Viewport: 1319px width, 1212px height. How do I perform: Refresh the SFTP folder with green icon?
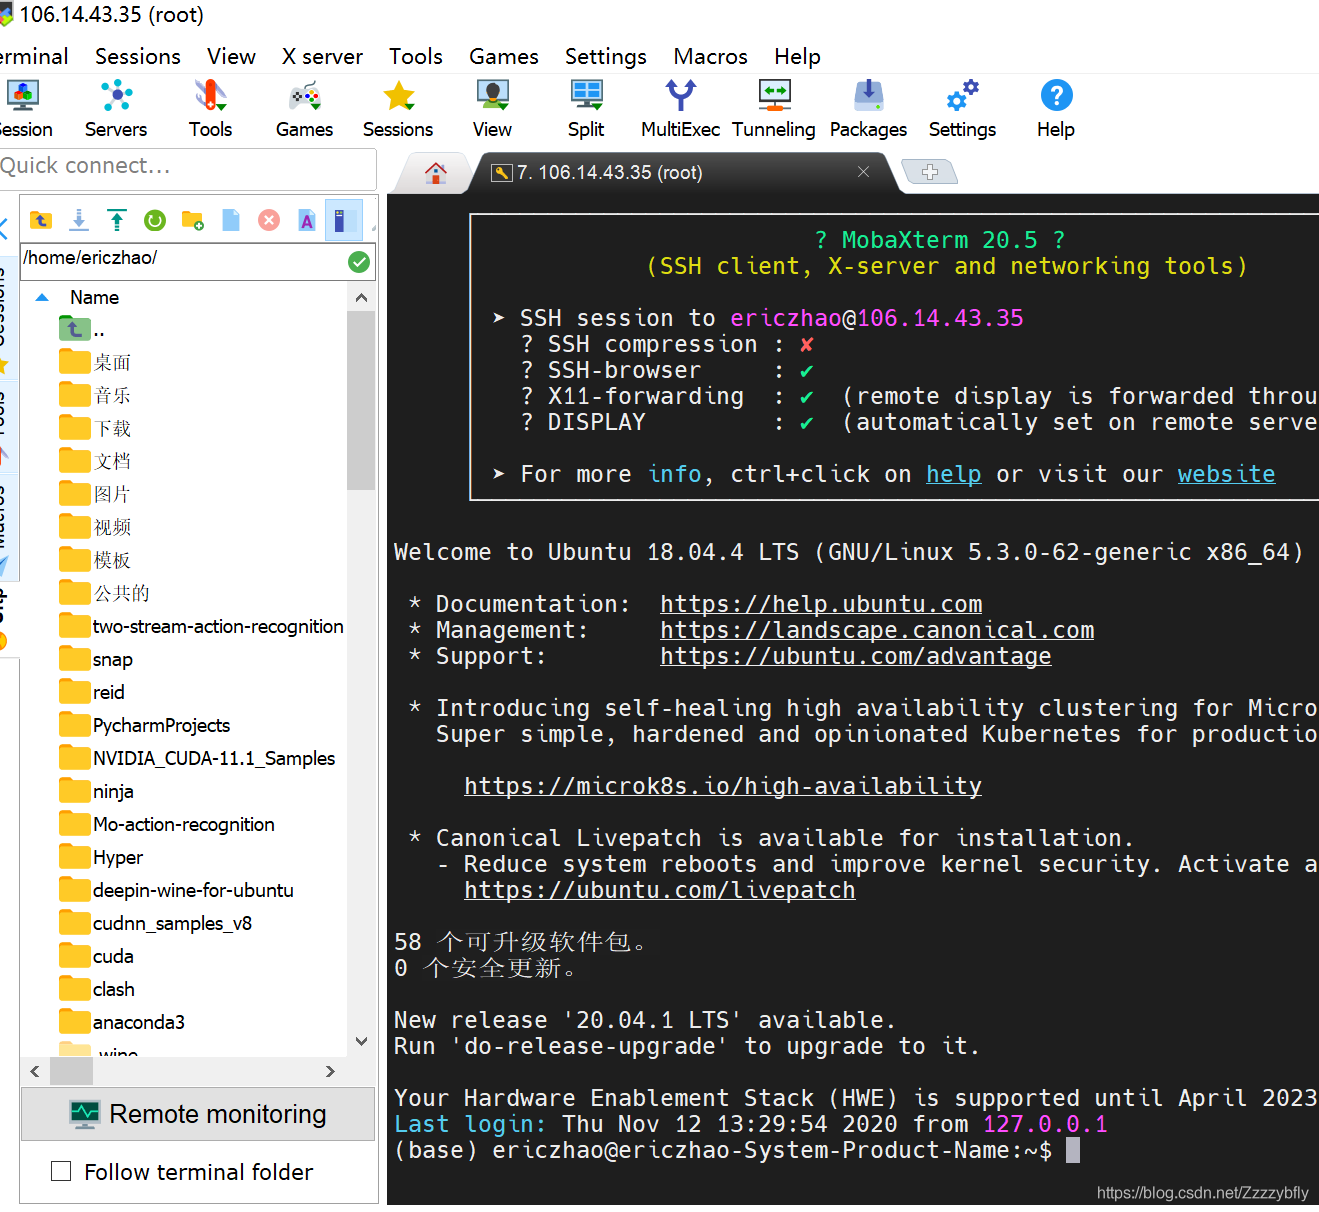[x=155, y=220]
